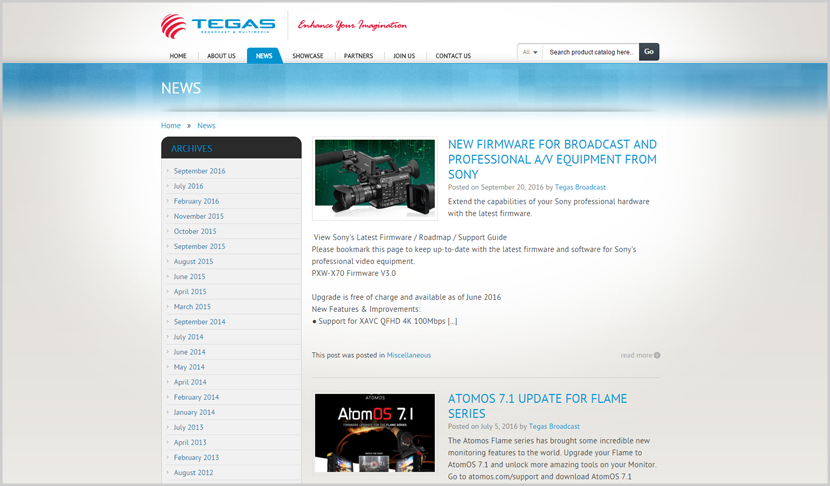The width and height of the screenshot is (830, 486).
Task: Open the April 2015 archive
Action: pyautogui.click(x=190, y=292)
